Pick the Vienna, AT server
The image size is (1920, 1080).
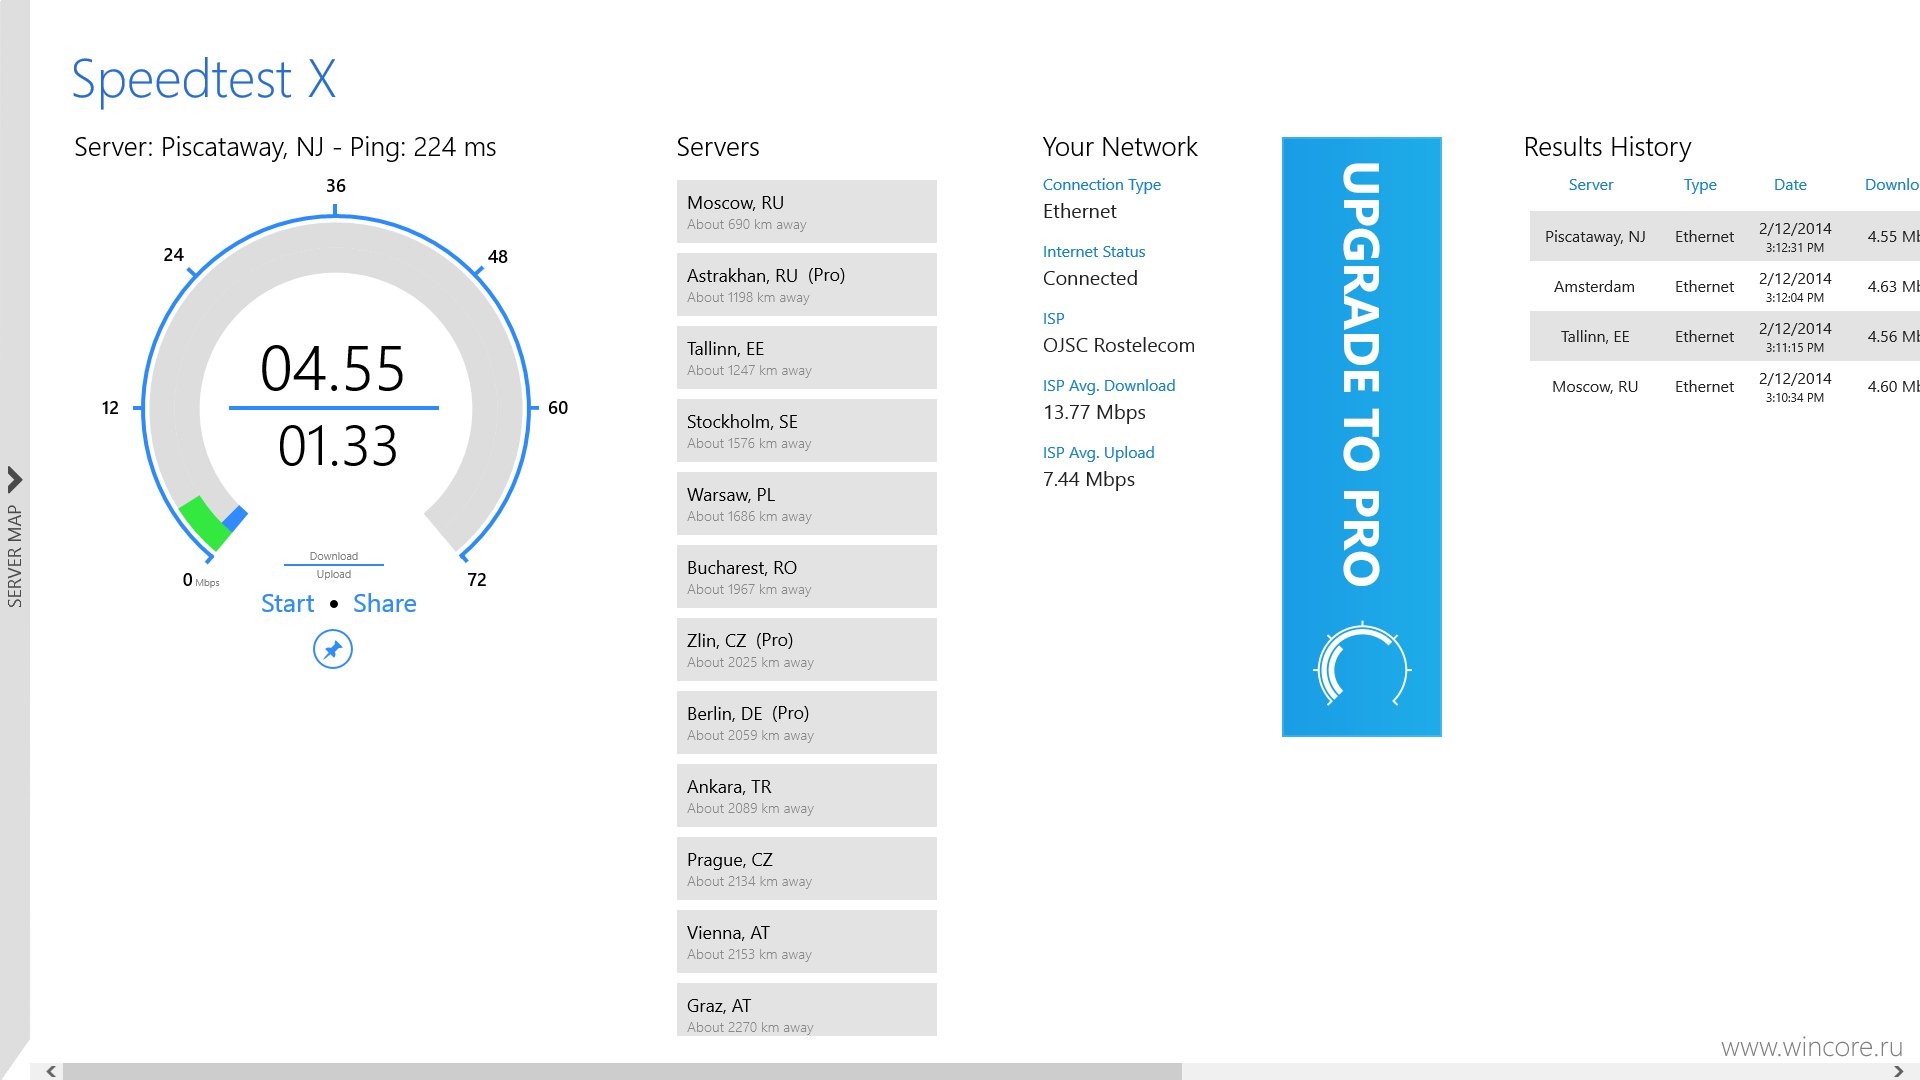[x=807, y=942]
